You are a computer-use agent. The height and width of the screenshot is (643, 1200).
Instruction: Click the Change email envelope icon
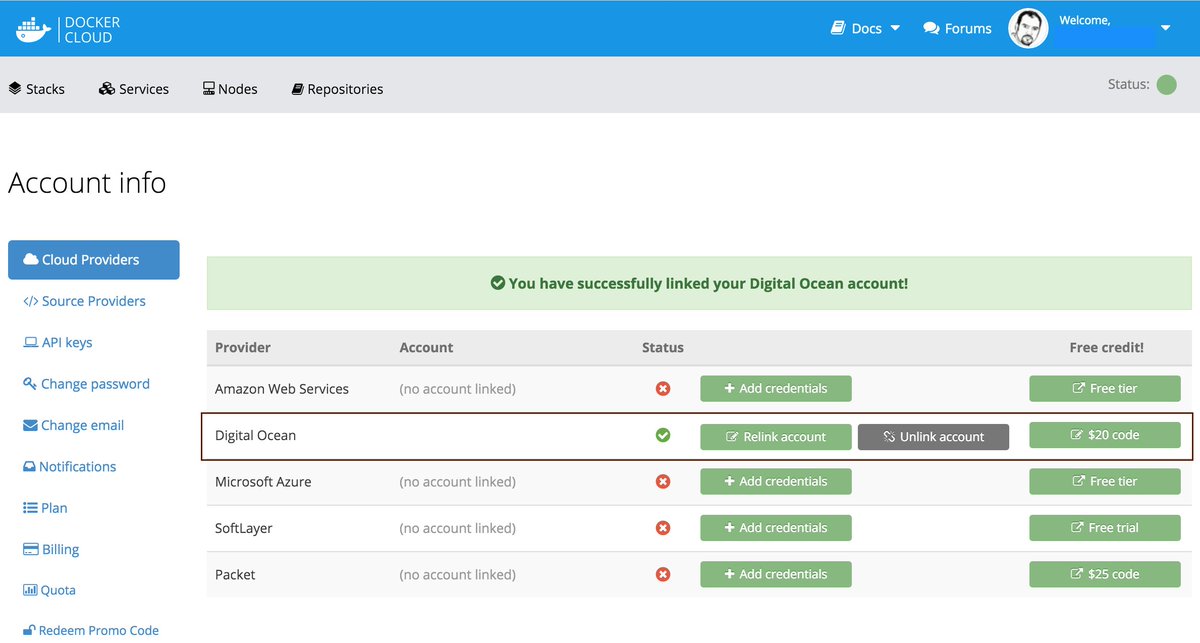click(x=29, y=424)
